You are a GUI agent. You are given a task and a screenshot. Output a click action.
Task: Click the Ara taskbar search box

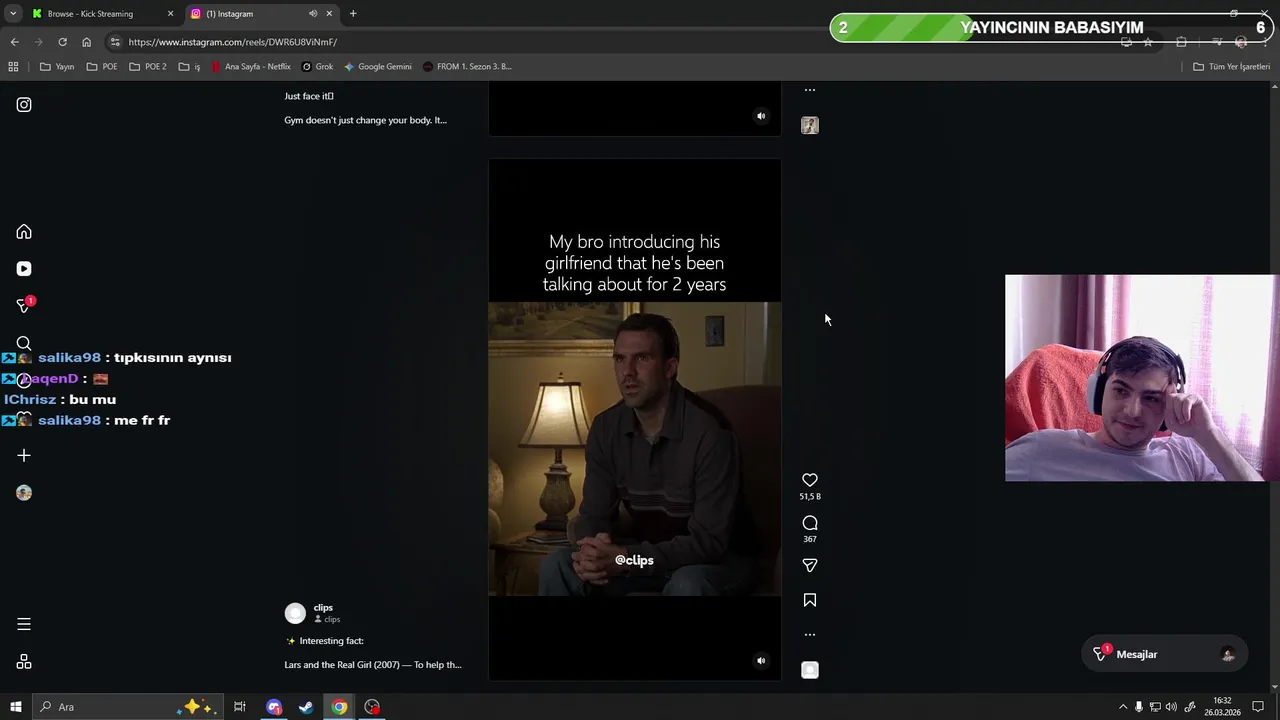(x=128, y=707)
